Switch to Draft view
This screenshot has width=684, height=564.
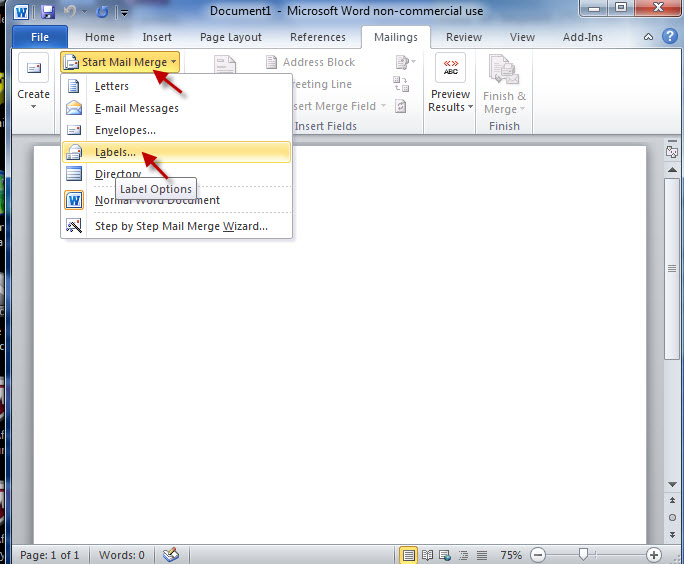tap(482, 555)
